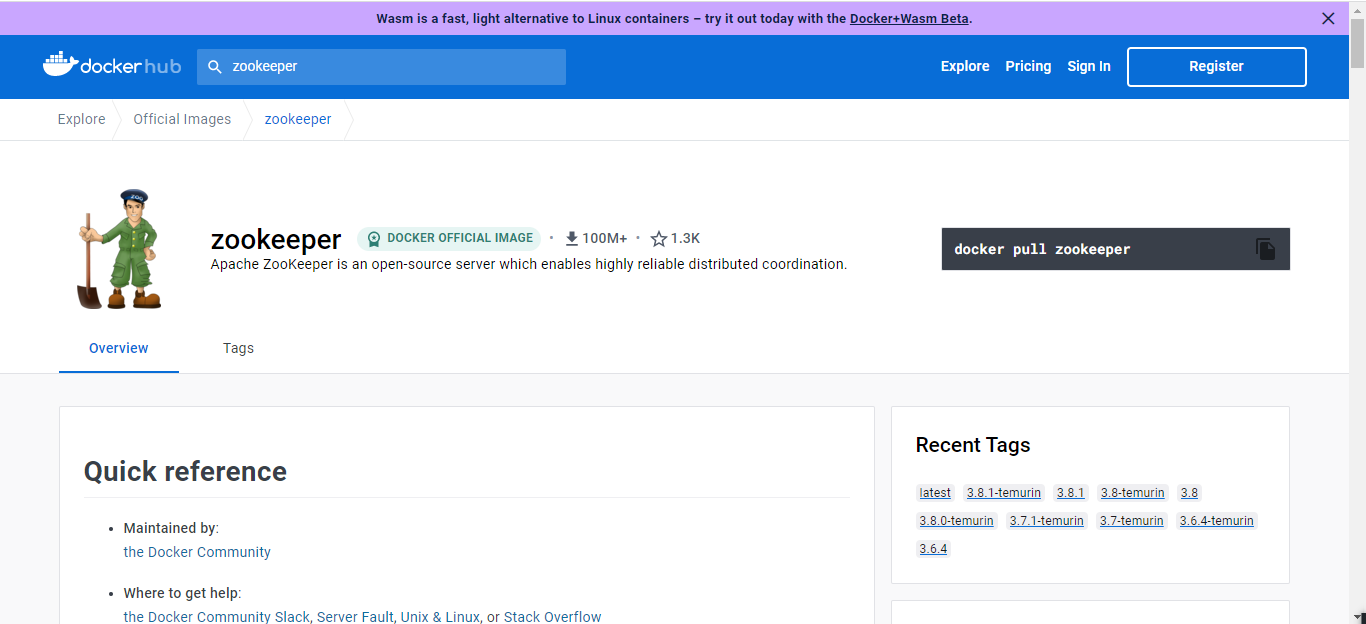Viewport: 1366px width, 624px height.
Task: Click the Sign In link
Action: (x=1088, y=66)
